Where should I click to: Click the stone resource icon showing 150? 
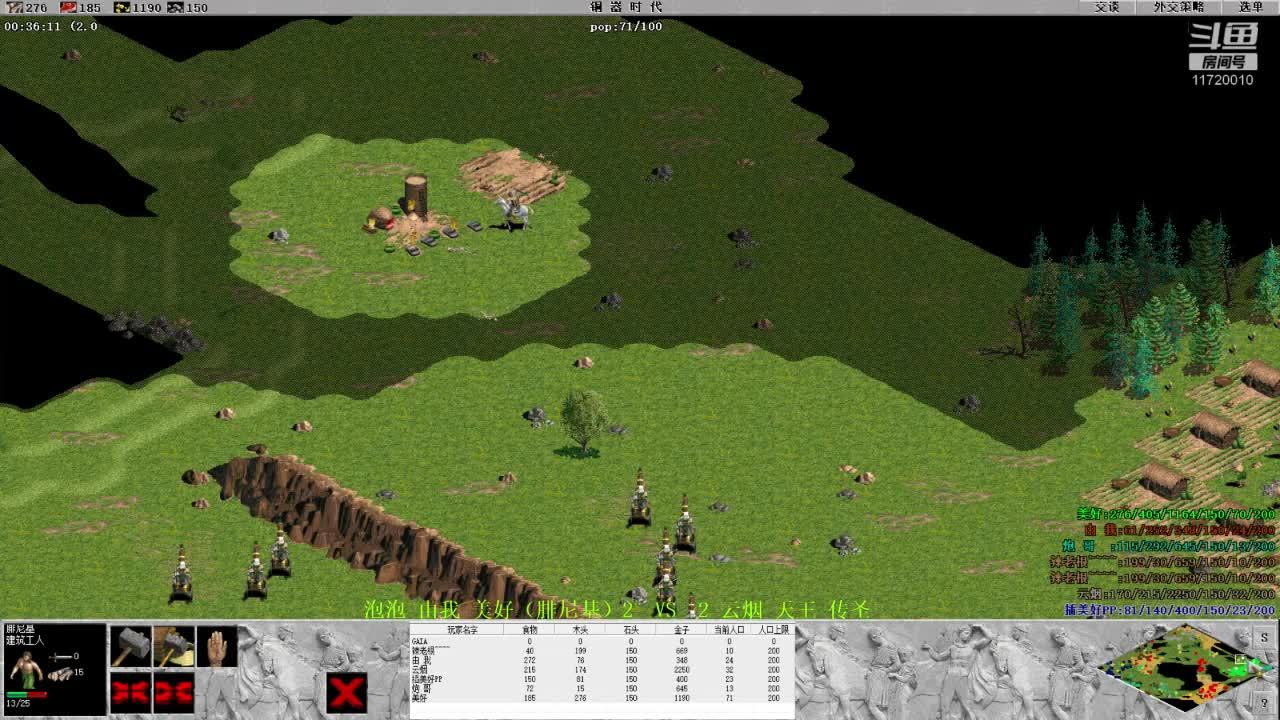click(x=176, y=7)
